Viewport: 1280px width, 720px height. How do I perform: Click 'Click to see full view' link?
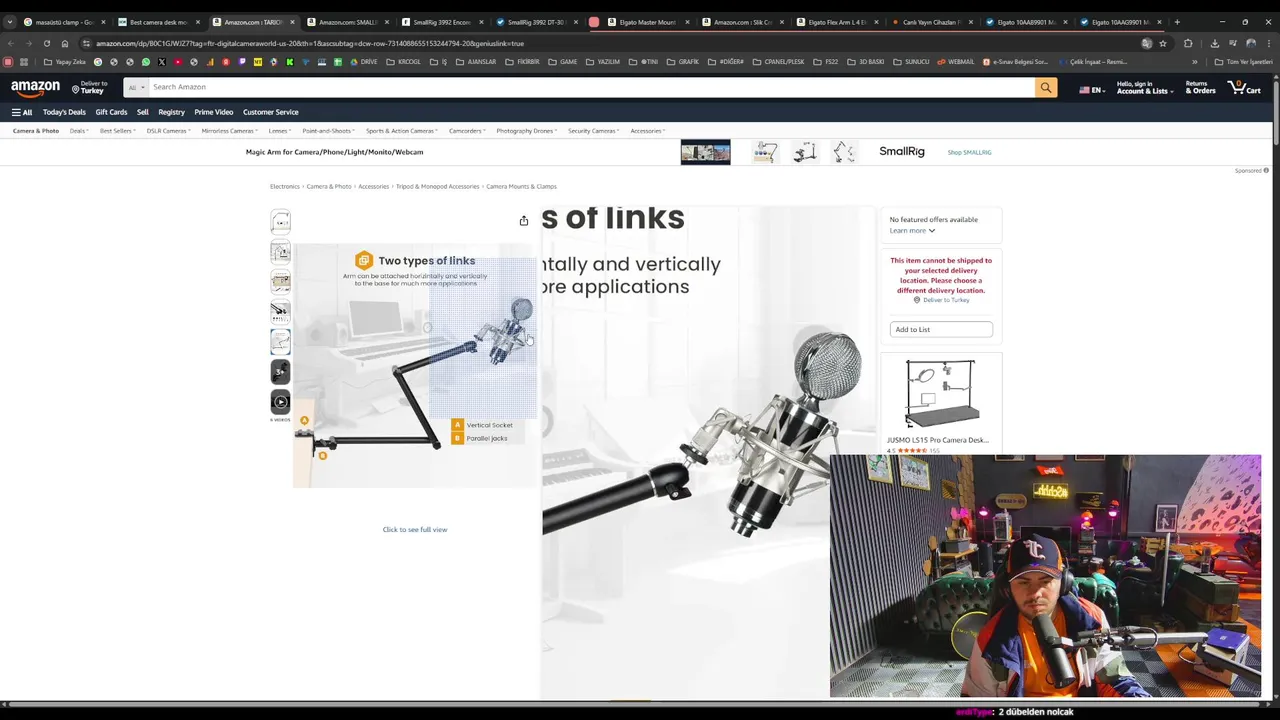415,529
